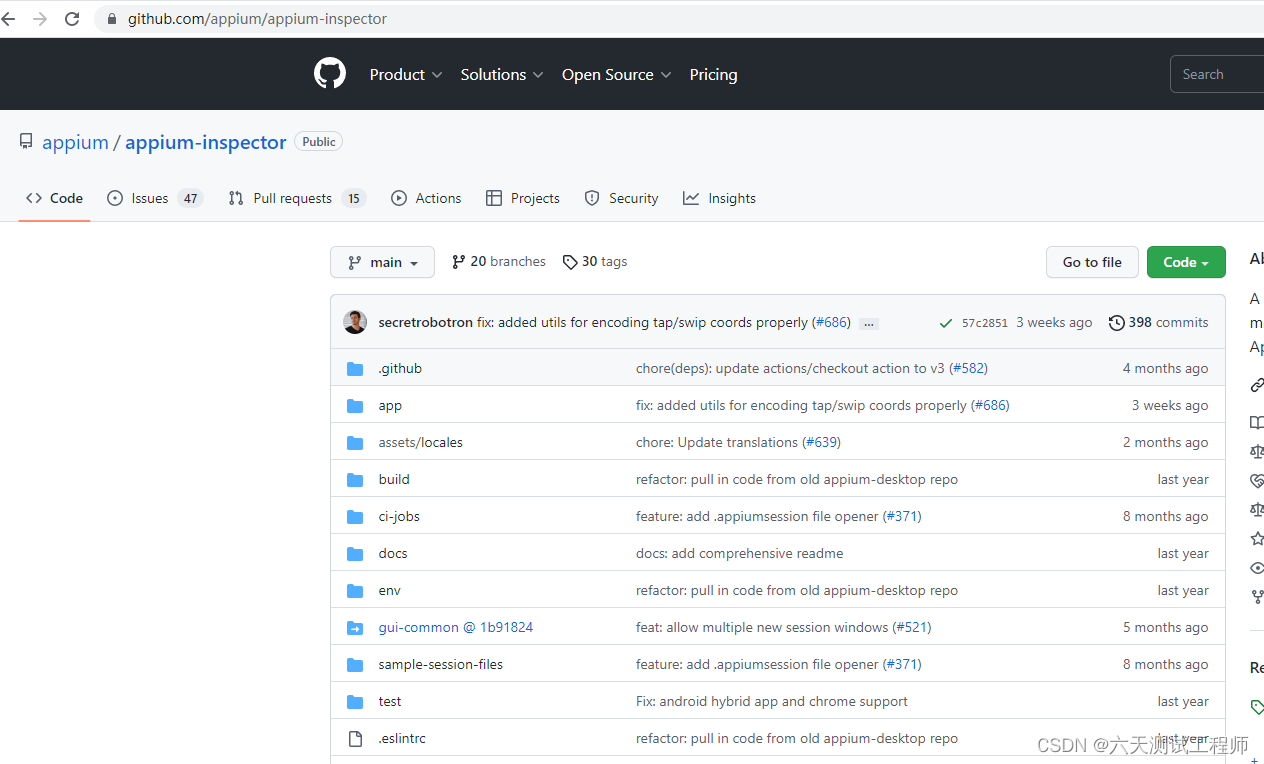Open pull request #582 link
The width and height of the screenshot is (1264, 764).
coord(970,369)
